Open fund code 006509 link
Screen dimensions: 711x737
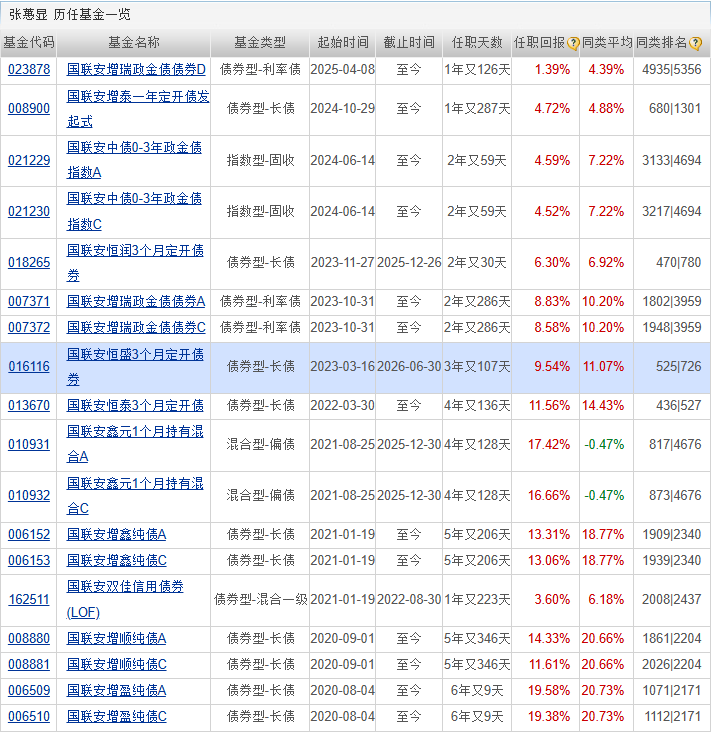point(29,690)
